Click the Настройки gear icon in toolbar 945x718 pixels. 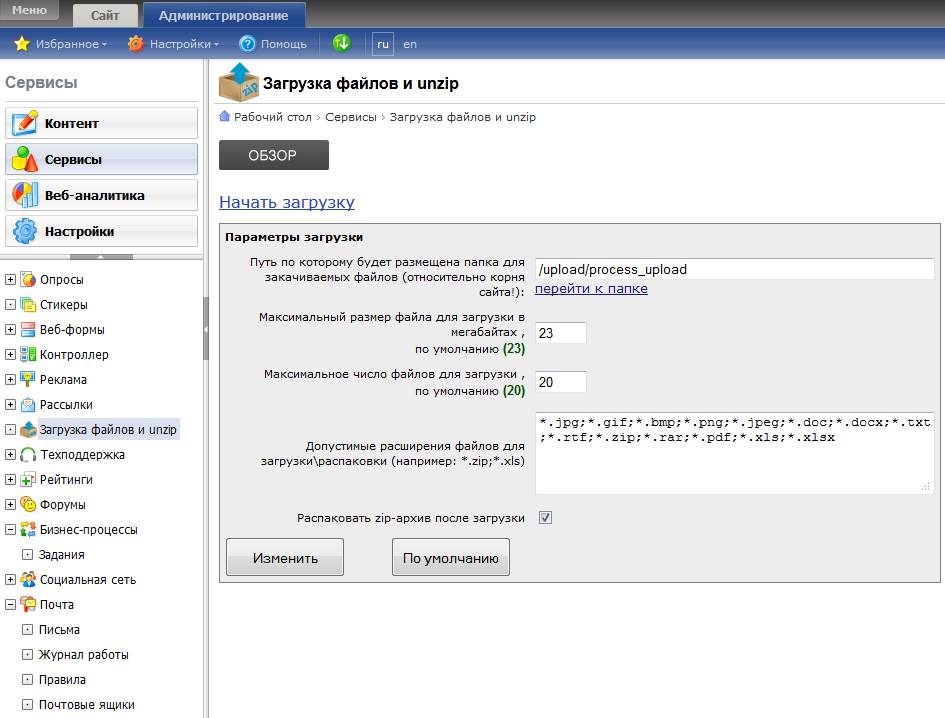point(136,44)
